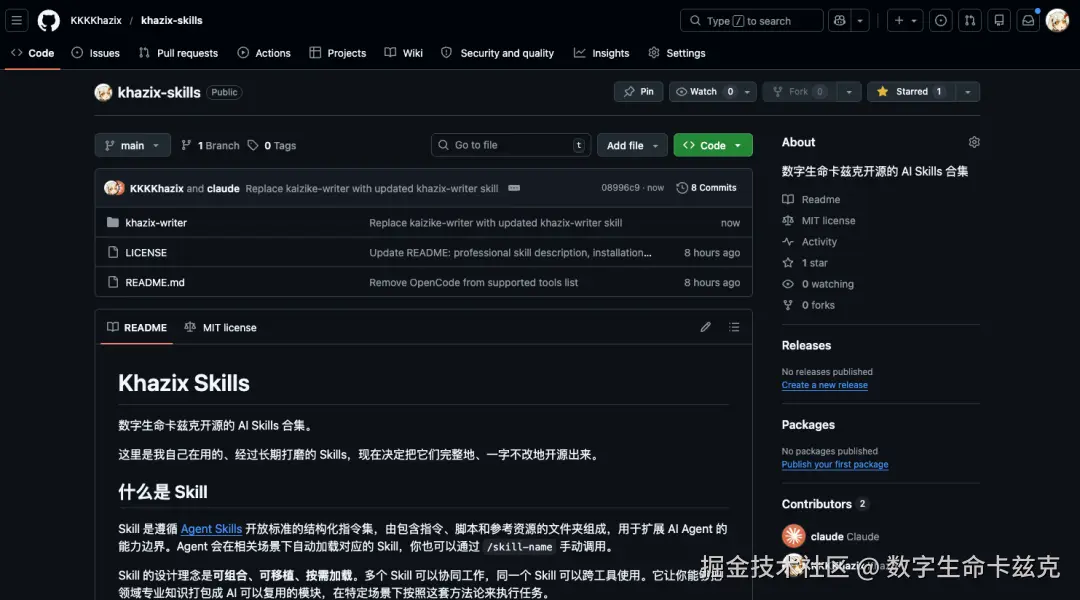The image size is (1080, 600).
Task: Open the Fork options dropdown arrow
Action: [x=849, y=92]
